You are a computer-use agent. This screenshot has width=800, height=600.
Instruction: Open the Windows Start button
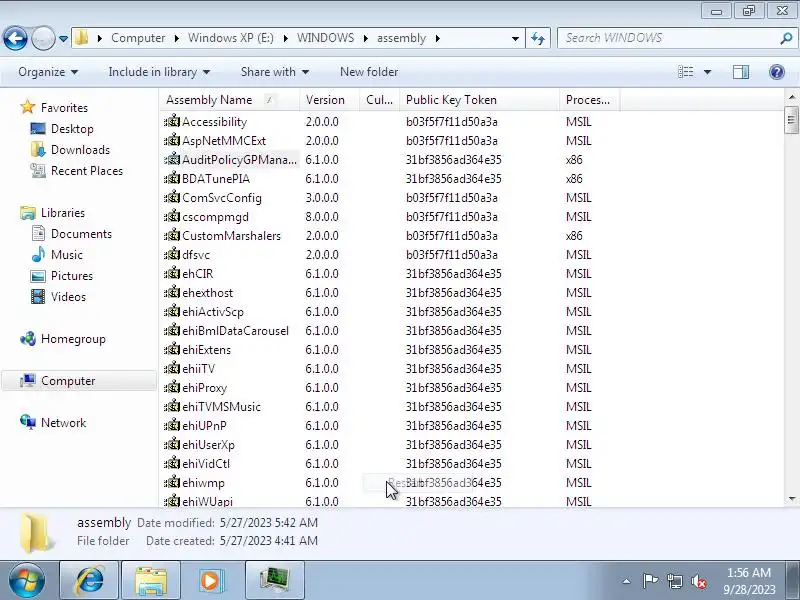click(x=26, y=580)
